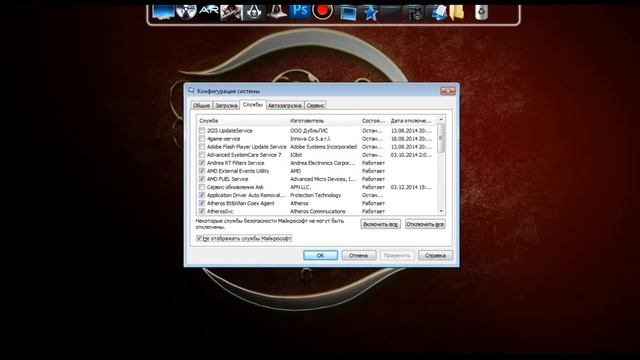Select the Службы tab
Image resolution: width=640 pixels, height=360 pixels.
coord(253,105)
